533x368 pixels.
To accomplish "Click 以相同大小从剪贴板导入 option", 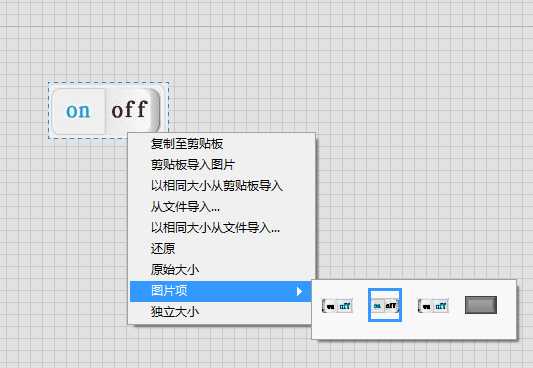I will click(221, 186).
